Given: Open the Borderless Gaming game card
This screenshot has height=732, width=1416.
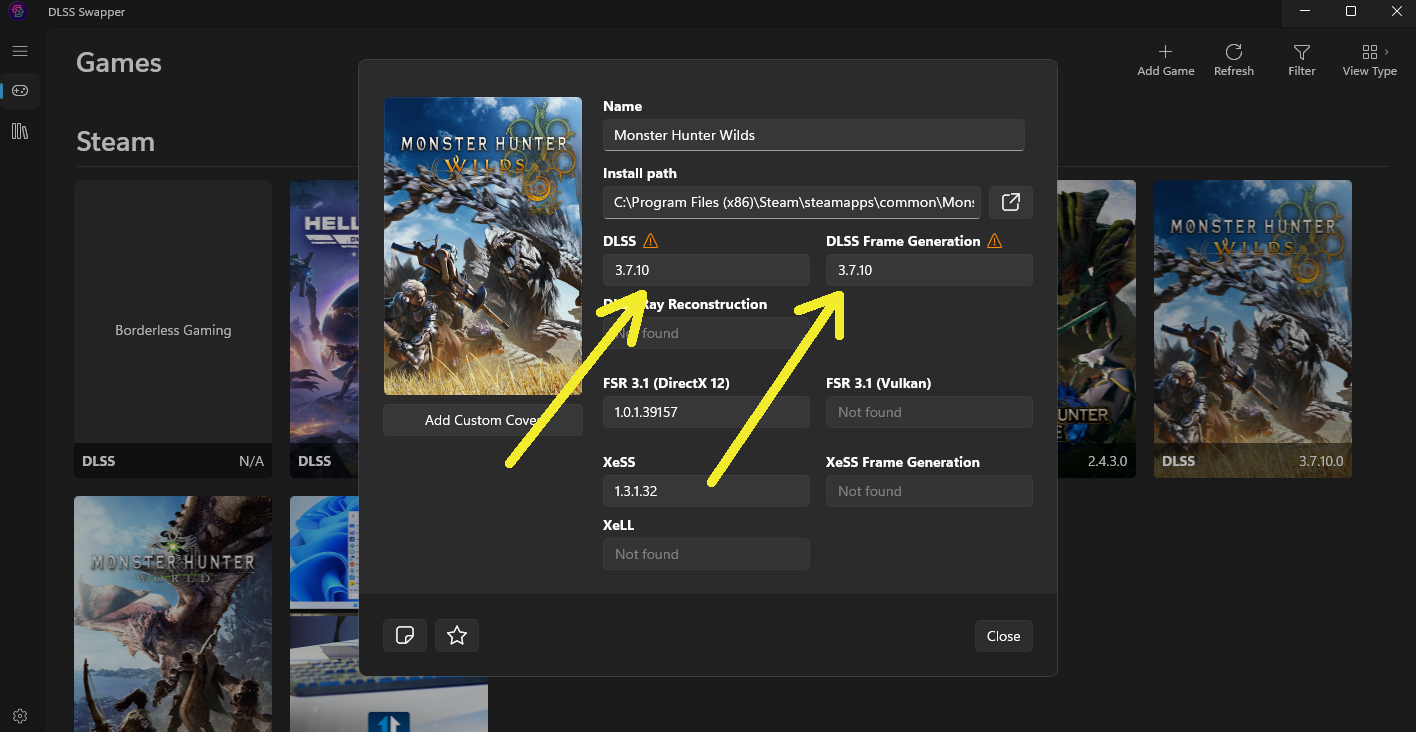Looking at the screenshot, I should click(173, 329).
